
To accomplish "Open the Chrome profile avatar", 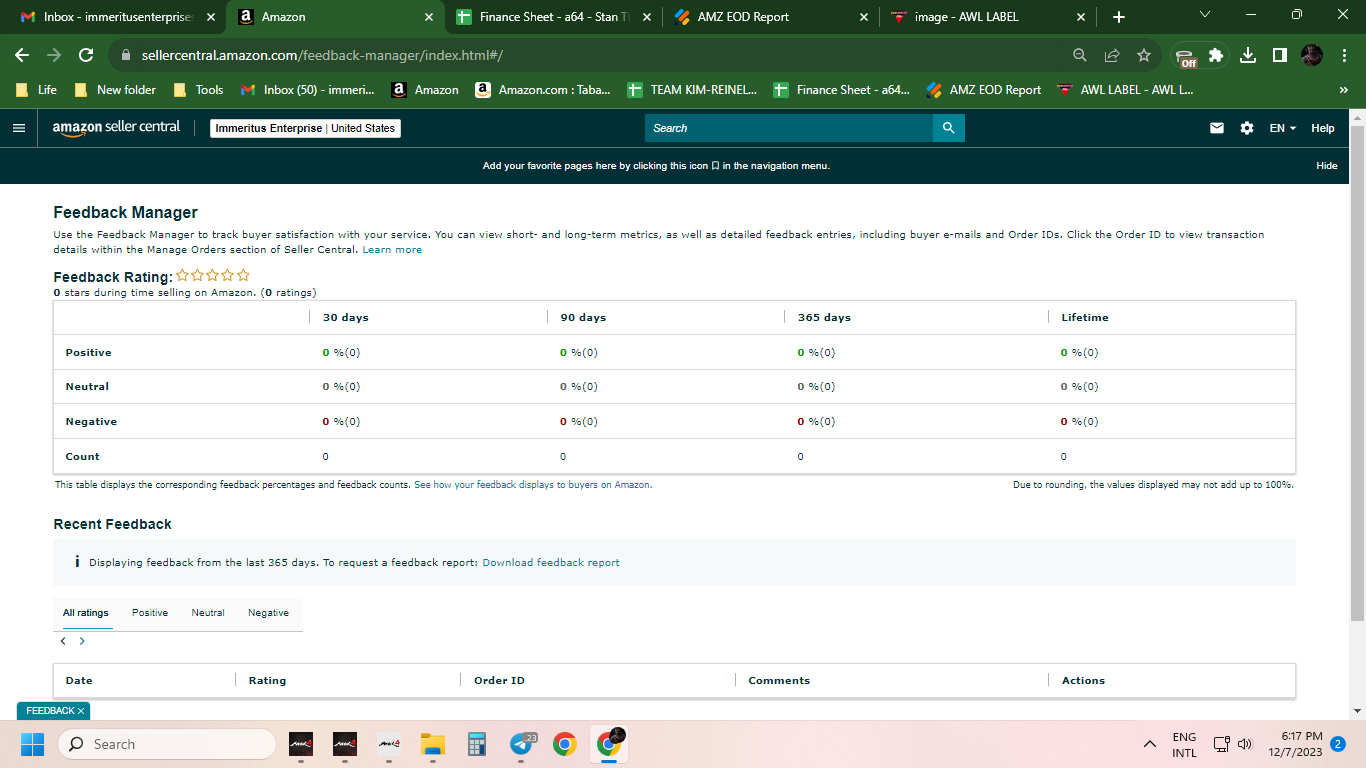I will (1312, 56).
